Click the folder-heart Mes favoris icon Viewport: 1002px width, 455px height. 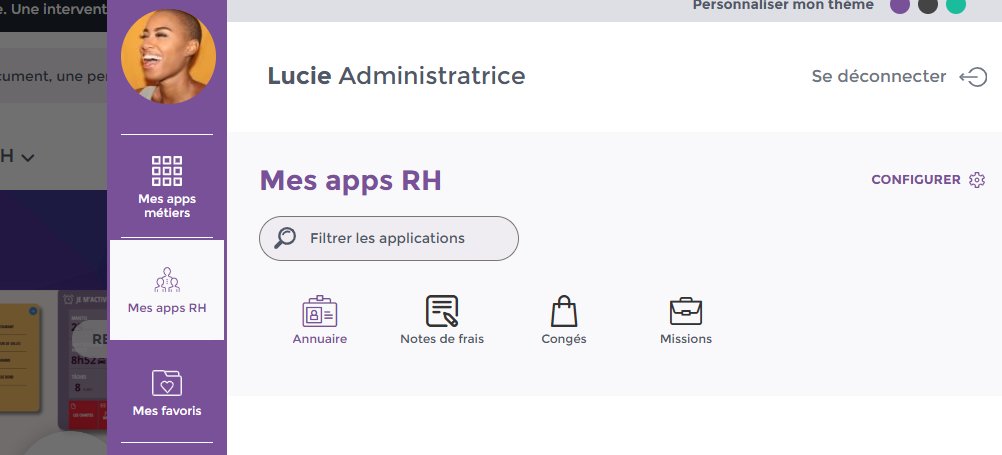(167, 383)
